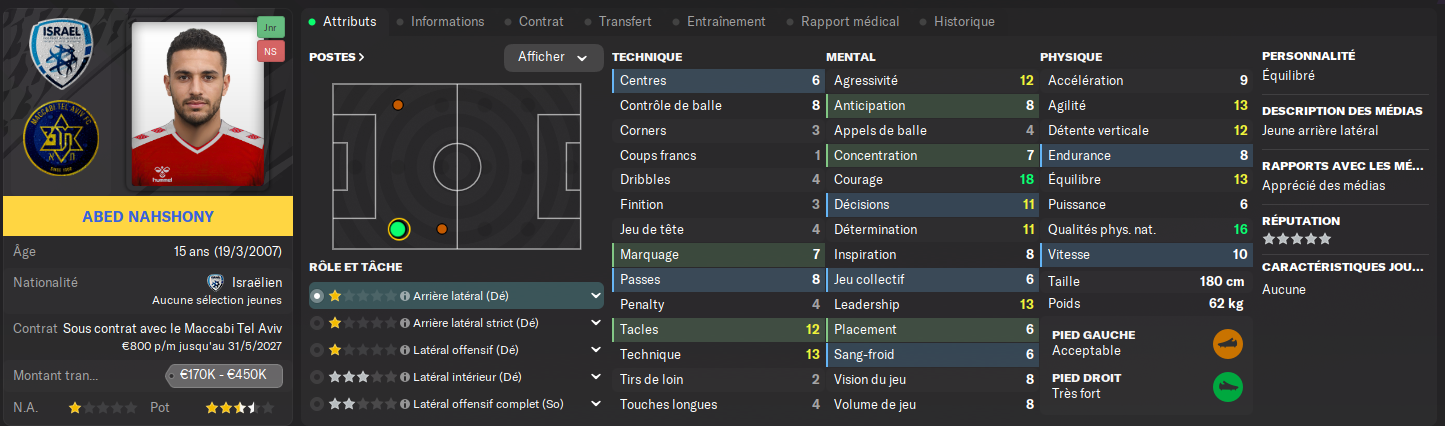Open the Afficher dropdown
Image resolution: width=1445 pixels, height=426 pixels.
pyautogui.click(x=553, y=58)
